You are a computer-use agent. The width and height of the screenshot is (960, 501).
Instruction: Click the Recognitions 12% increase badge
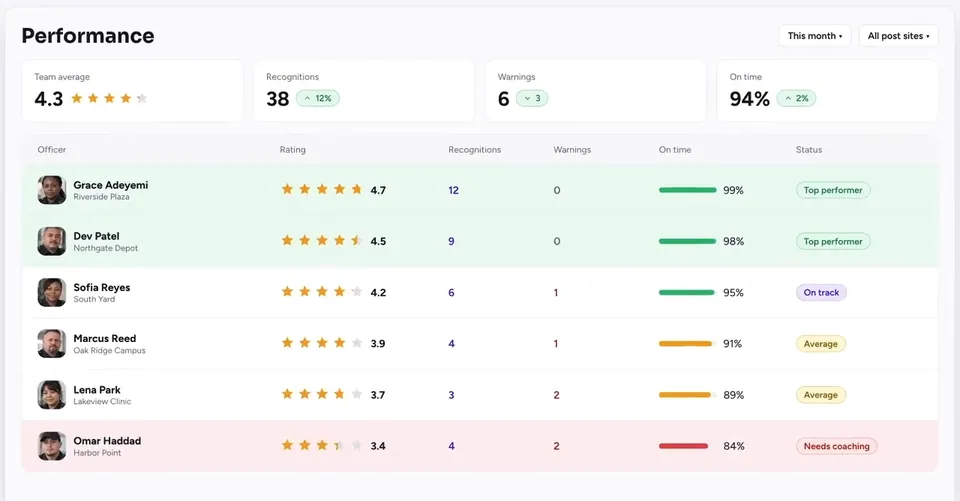(318, 98)
